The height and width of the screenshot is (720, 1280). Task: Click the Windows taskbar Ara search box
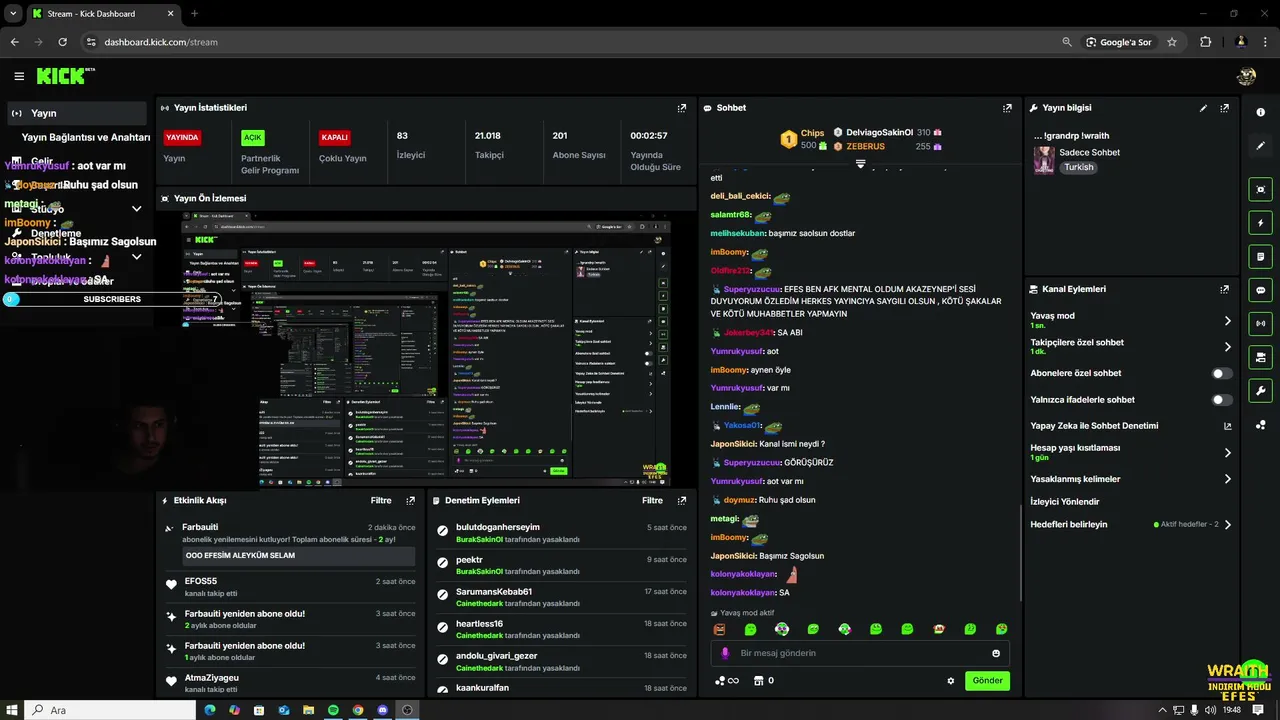[109, 710]
